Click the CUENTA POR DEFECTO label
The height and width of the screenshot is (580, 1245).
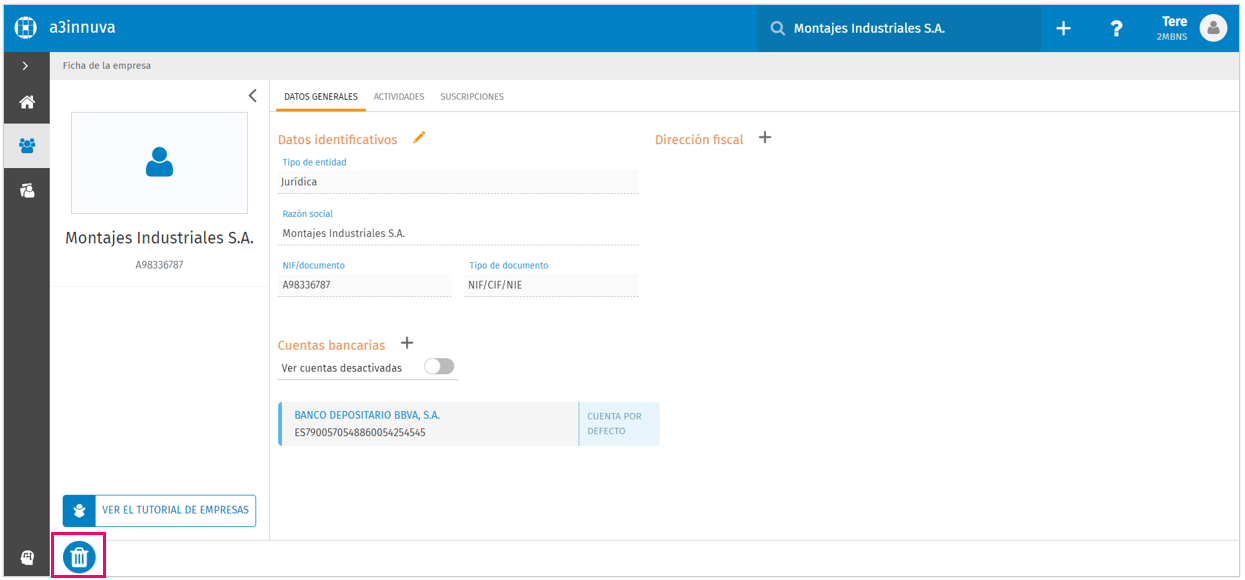click(x=615, y=424)
